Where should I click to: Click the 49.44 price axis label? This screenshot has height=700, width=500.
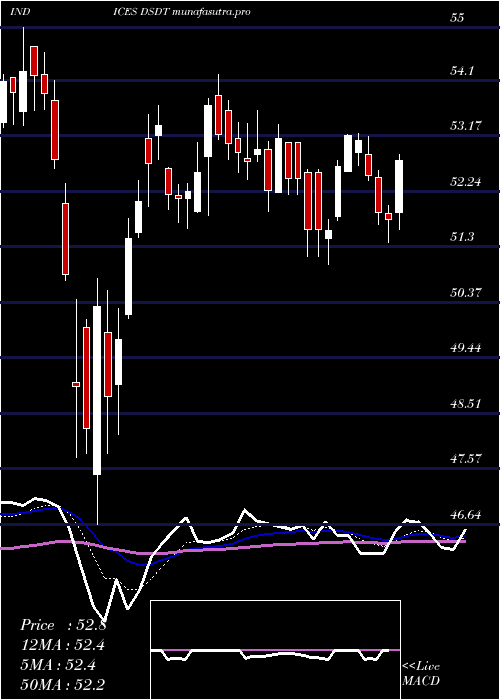[466, 347]
